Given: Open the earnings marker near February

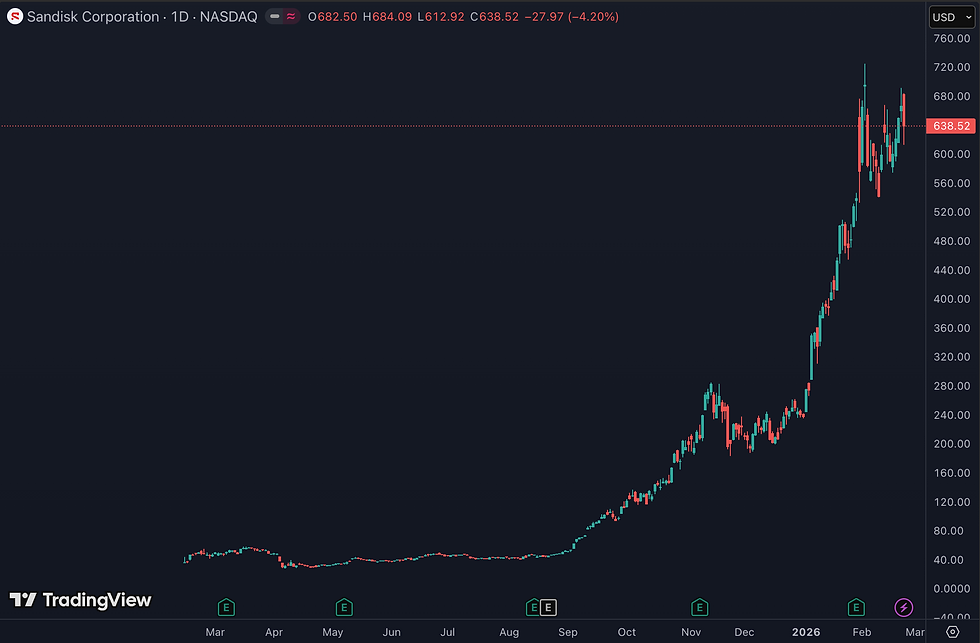Looking at the screenshot, I should pos(856,607).
